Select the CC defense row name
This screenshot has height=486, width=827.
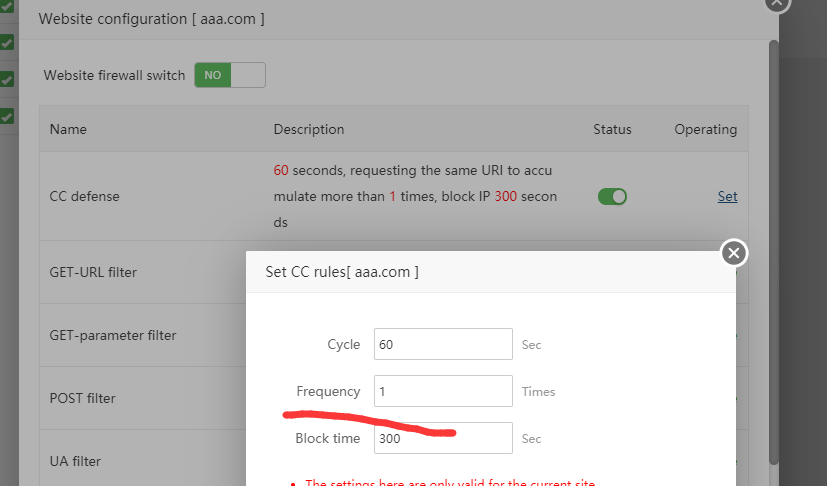click(84, 197)
